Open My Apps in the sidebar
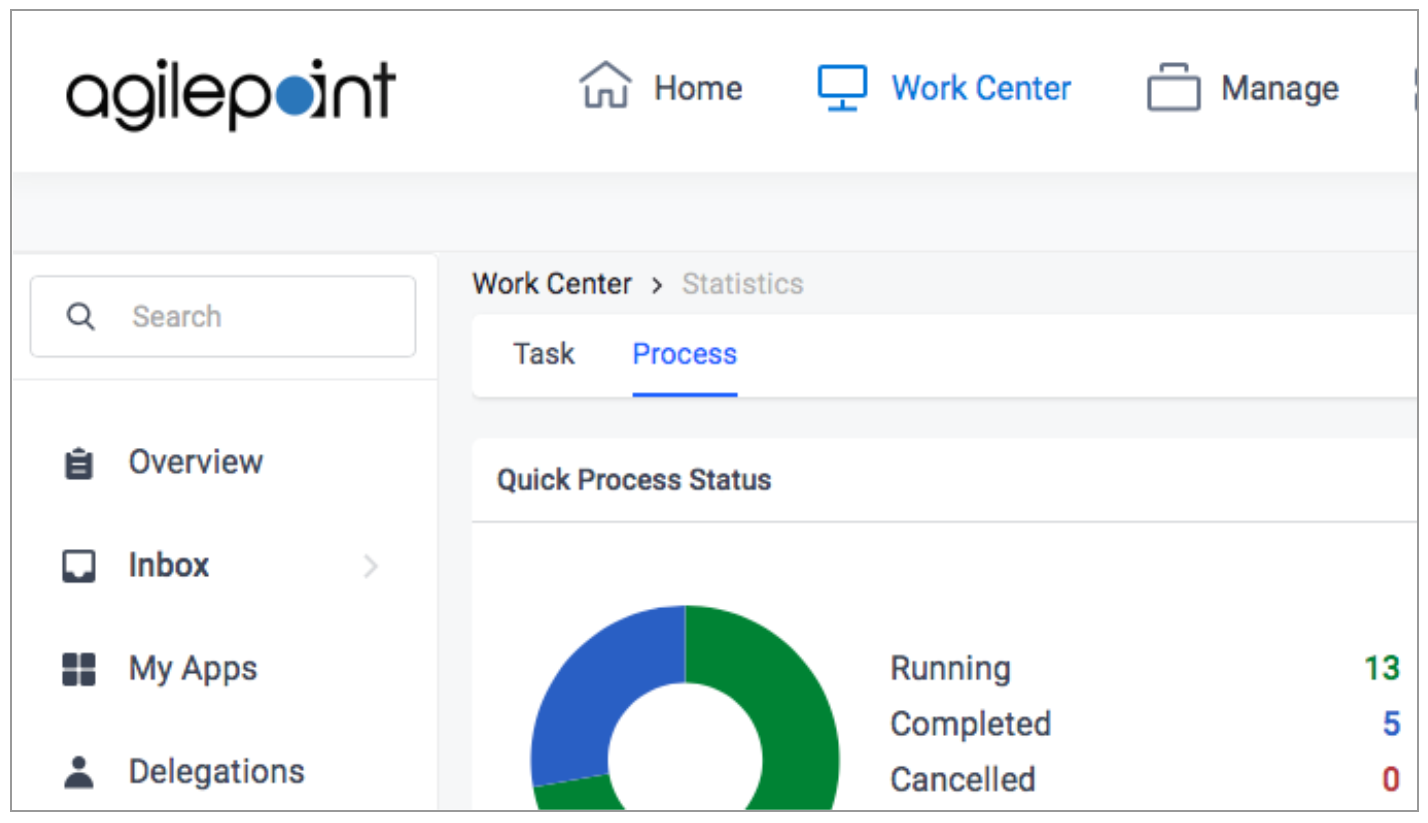Screen dimensions: 1428x823 (193, 668)
